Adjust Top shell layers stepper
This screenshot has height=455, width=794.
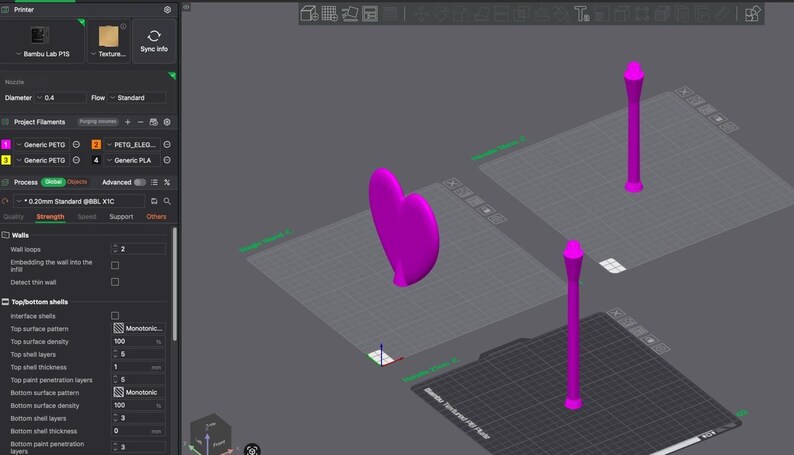click(115, 354)
